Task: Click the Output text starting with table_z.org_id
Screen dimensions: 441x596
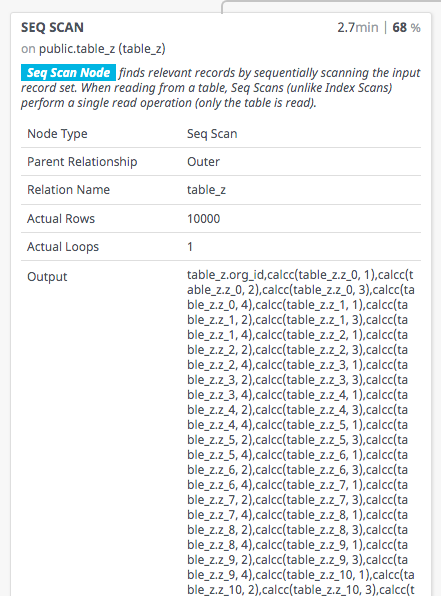Action: (x=301, y=432)
